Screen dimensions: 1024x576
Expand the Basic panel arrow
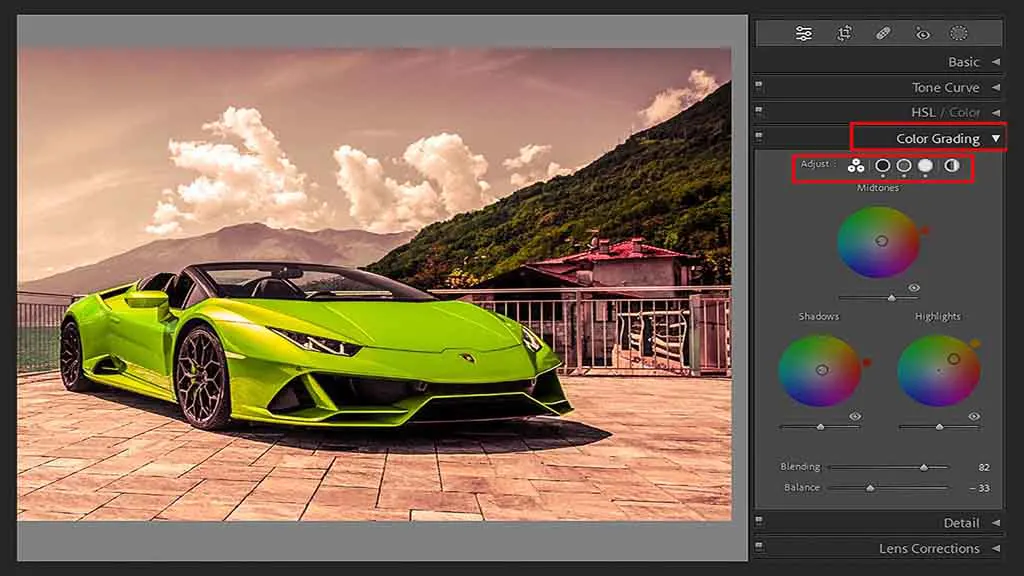(996, 62)
